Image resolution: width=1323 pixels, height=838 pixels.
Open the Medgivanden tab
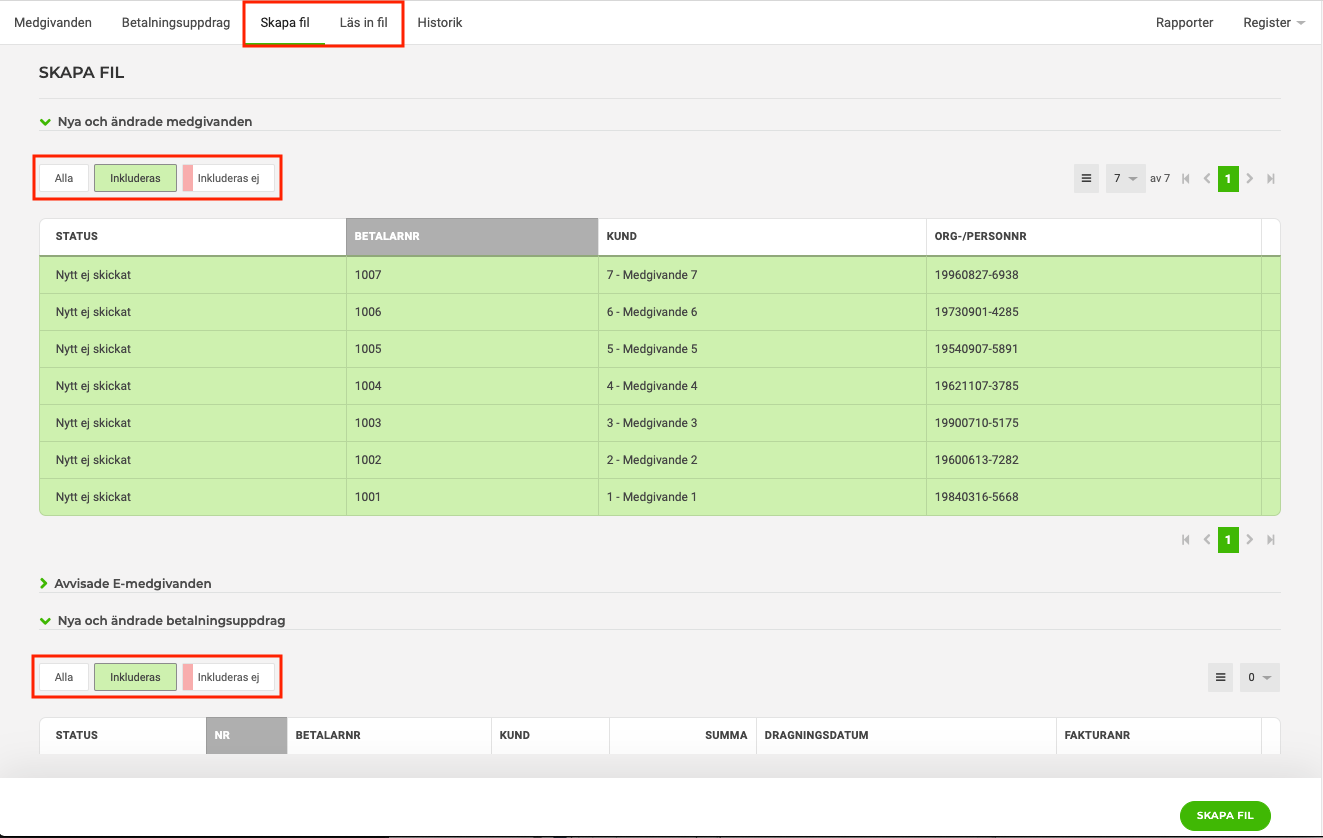(53, 22)
